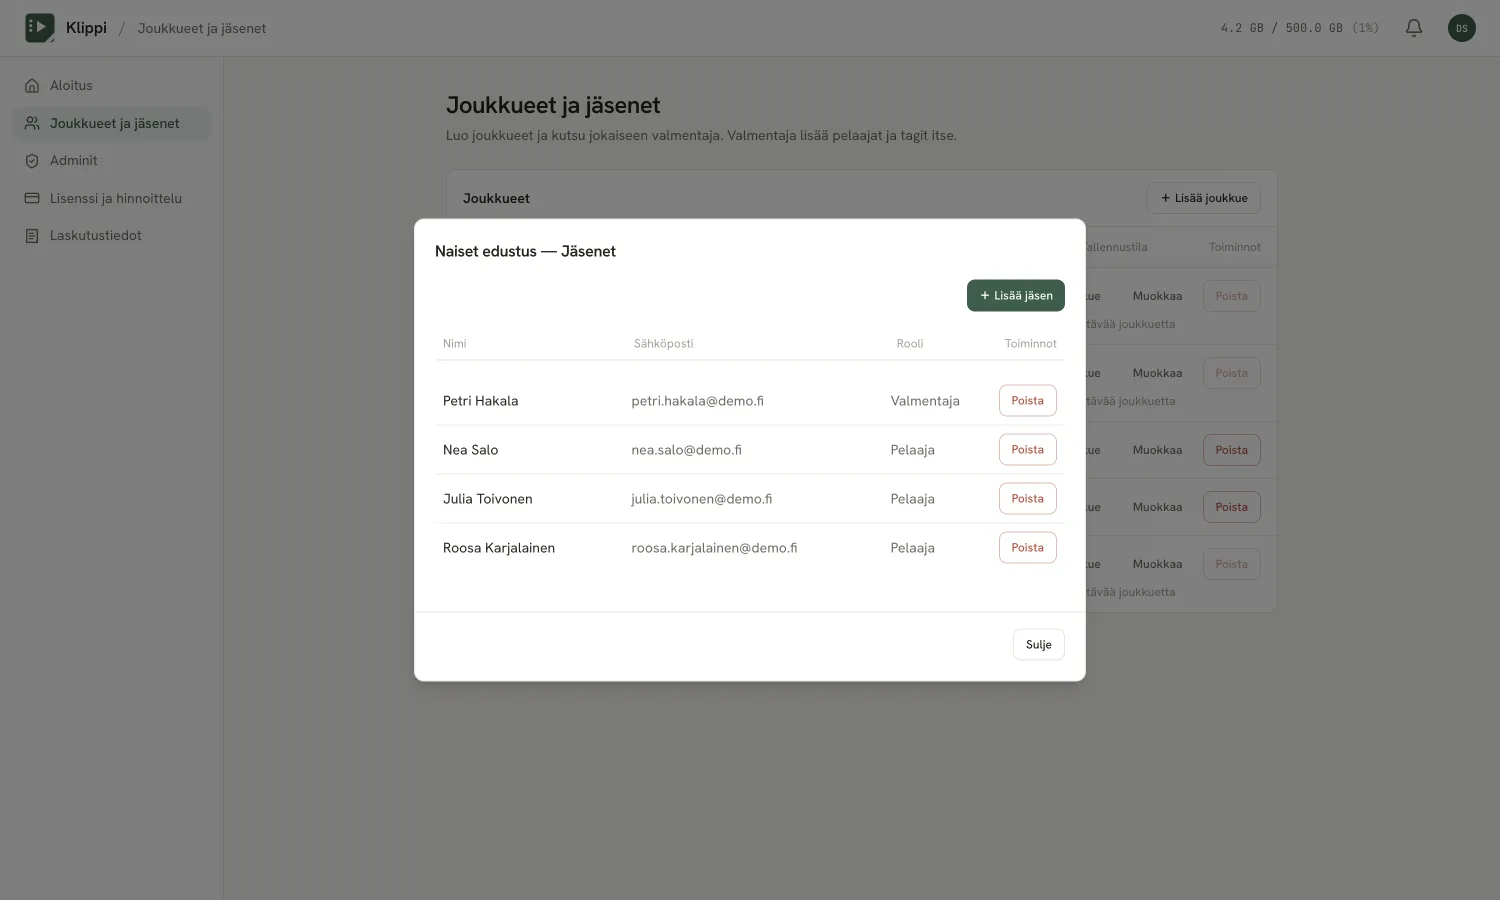The height and width of the screenshot is (900, 1500).
Task: Remove Julia Toivonen with Poista
Action: (1028, 499)
